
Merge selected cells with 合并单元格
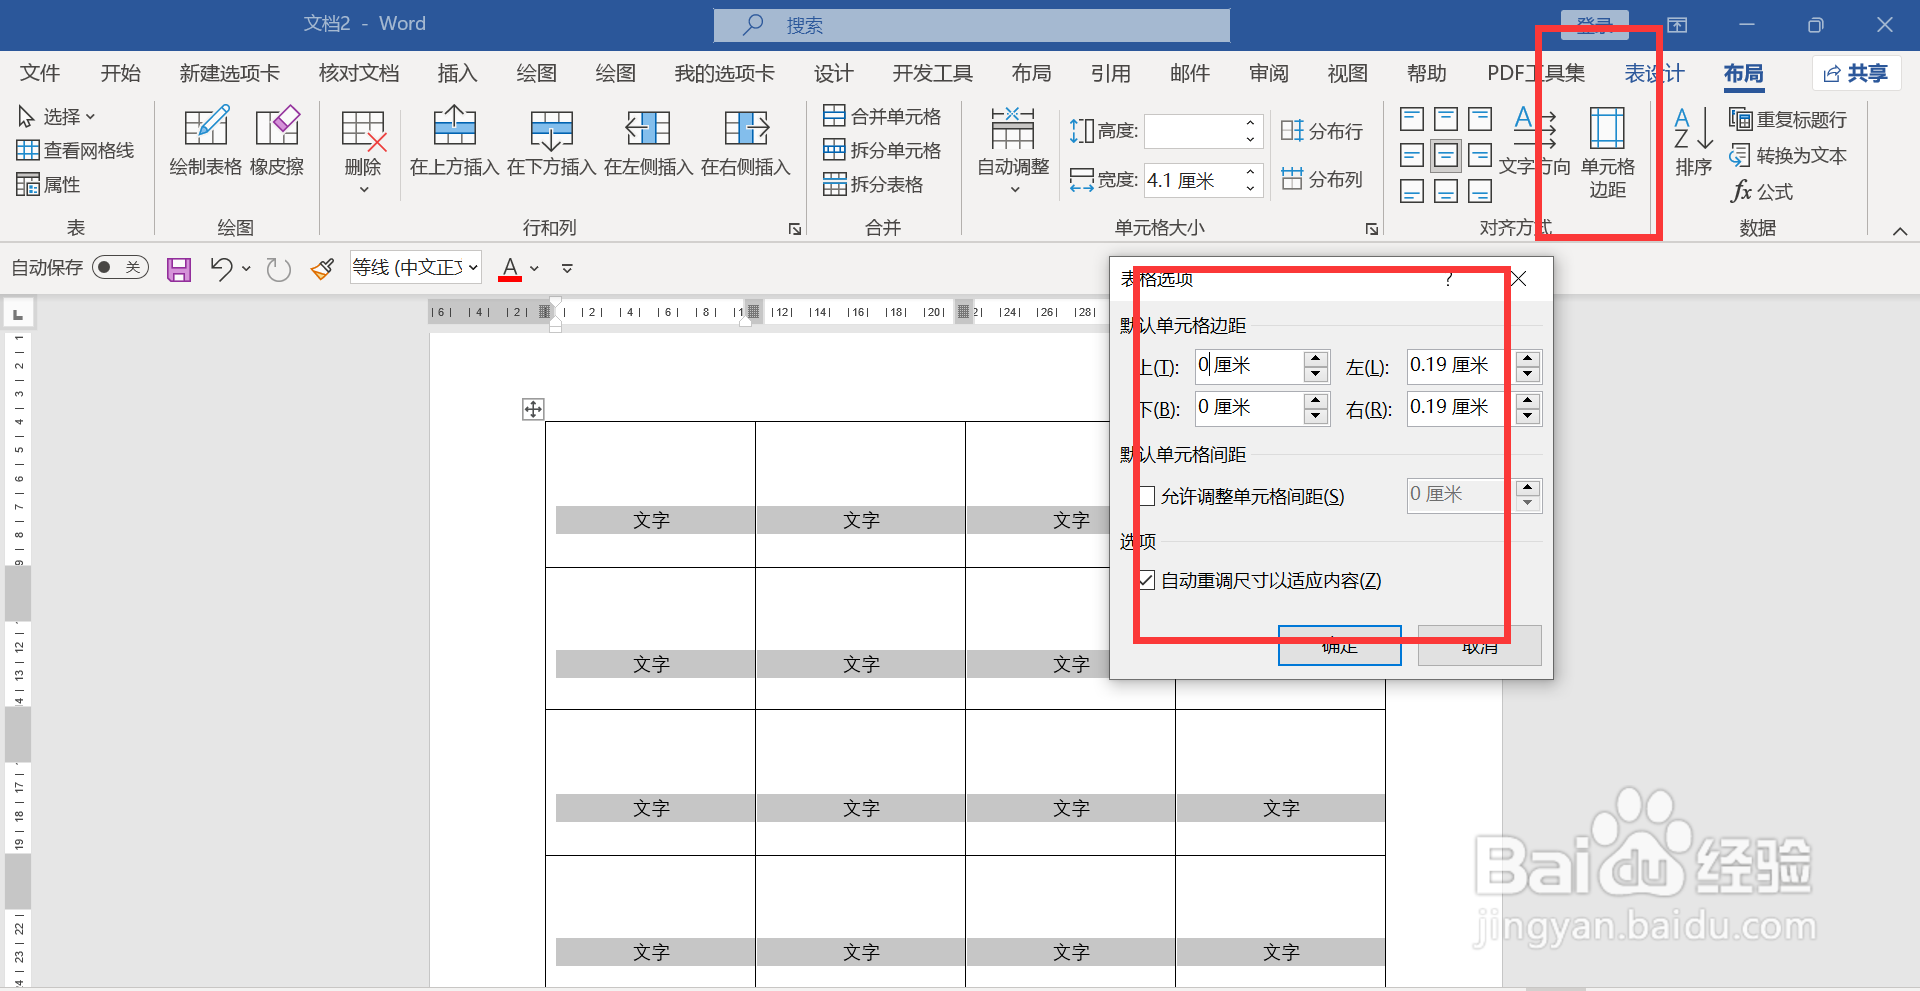(x=884, y=115)
